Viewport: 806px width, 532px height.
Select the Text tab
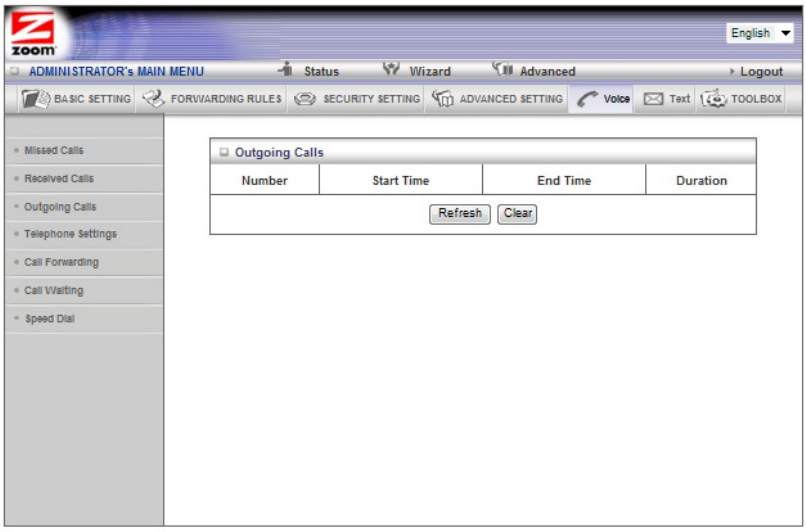(666, 99)
